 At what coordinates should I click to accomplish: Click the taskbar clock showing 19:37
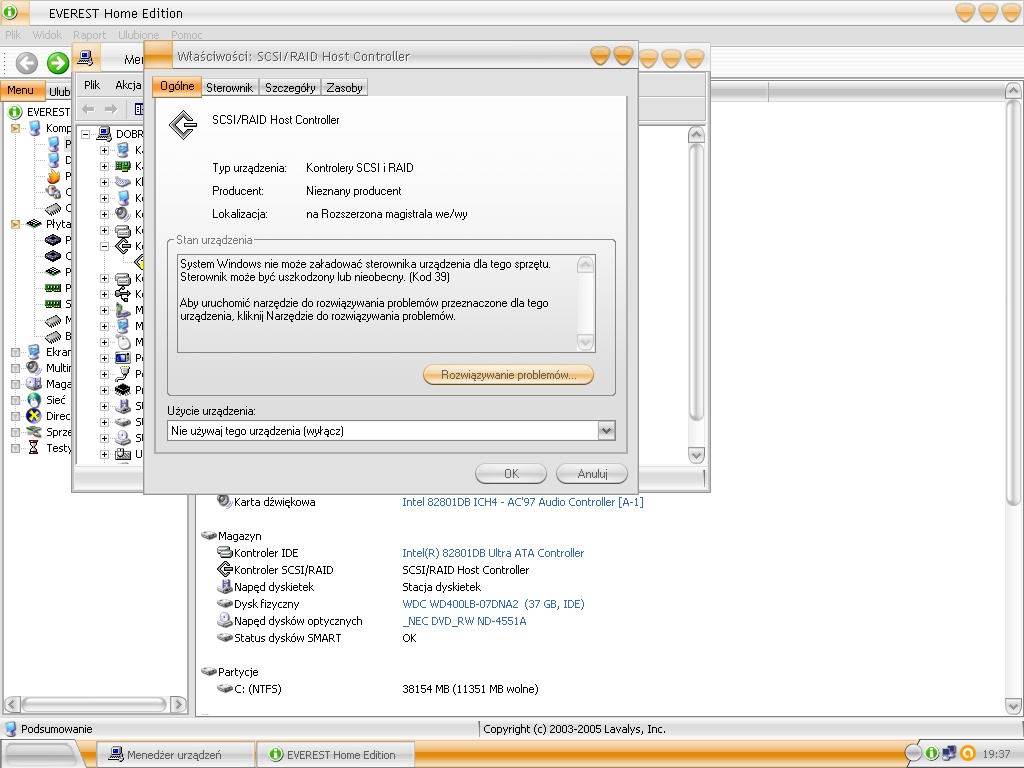click(x=996, y=754)
